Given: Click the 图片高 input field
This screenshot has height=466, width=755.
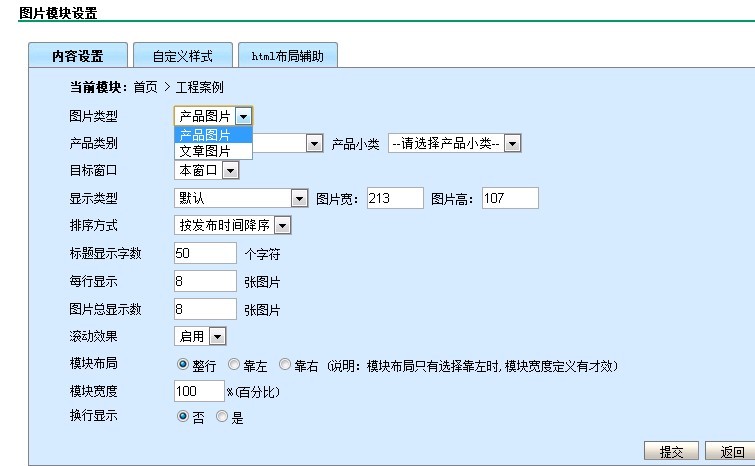Looking at the screenshot, I should click(510, 198).
